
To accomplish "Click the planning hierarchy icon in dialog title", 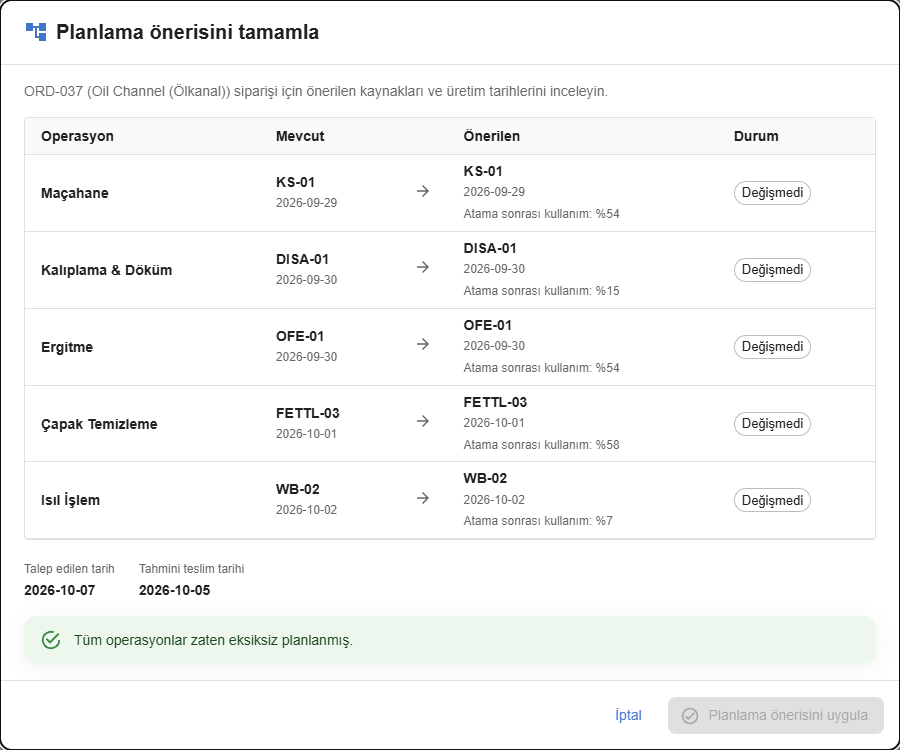I will [x=36, y=32].
